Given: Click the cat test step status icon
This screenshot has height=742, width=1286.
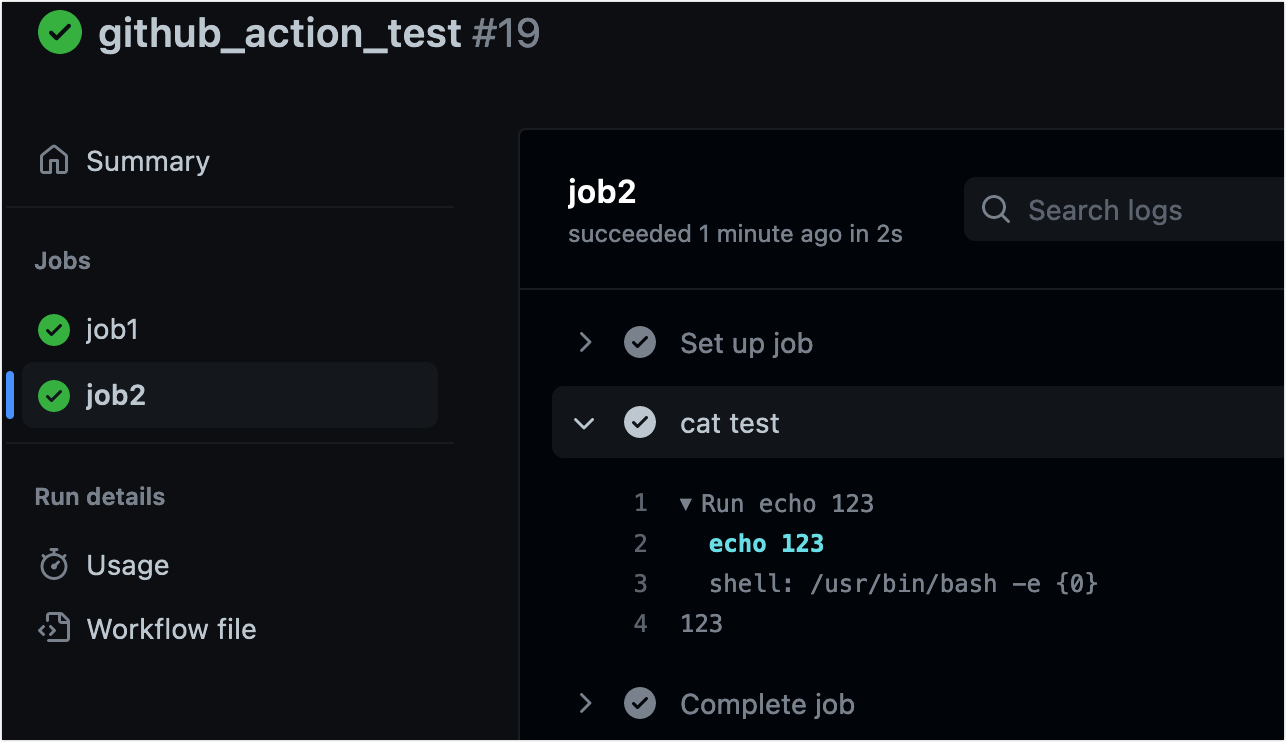Looking at the screenshot, I should click(x=640, y=423).
